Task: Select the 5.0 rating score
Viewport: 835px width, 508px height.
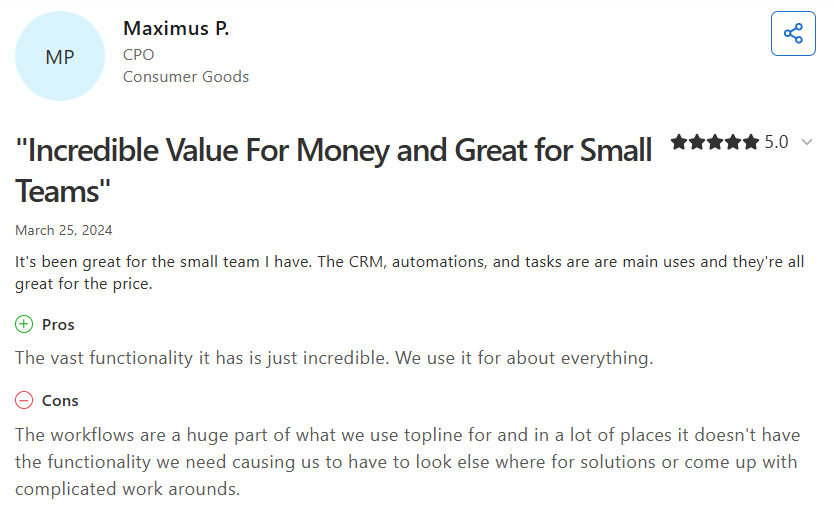Action: point(776,142)
